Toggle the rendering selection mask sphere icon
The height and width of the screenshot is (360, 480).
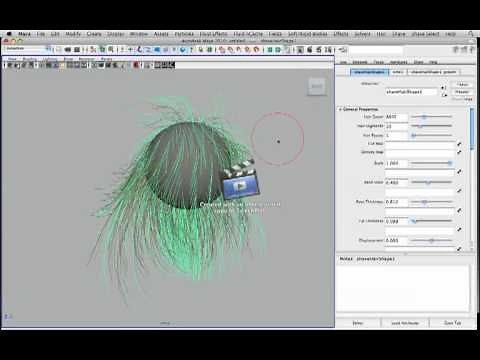(x=183, y=50)
